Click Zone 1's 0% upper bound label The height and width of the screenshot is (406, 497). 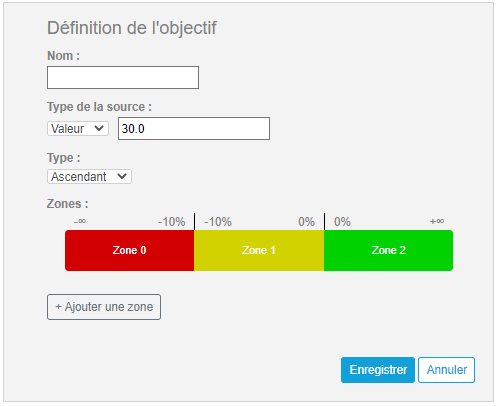pos(306,222)
